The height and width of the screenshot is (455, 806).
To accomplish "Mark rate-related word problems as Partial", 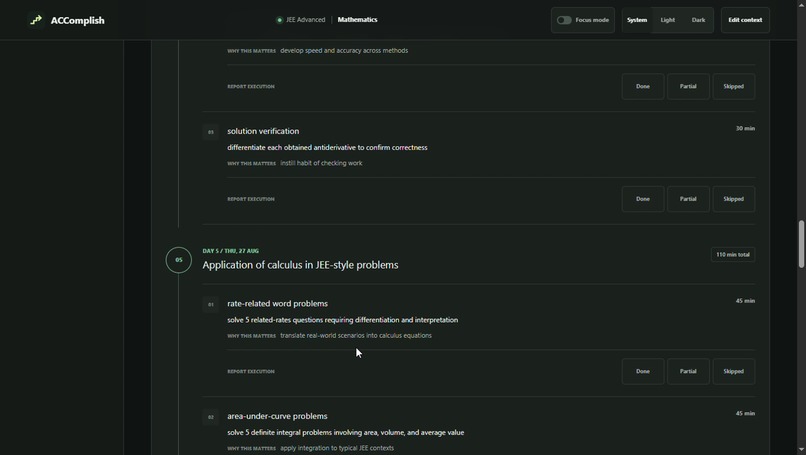I will pyautogui.click(x=688, y=371).
